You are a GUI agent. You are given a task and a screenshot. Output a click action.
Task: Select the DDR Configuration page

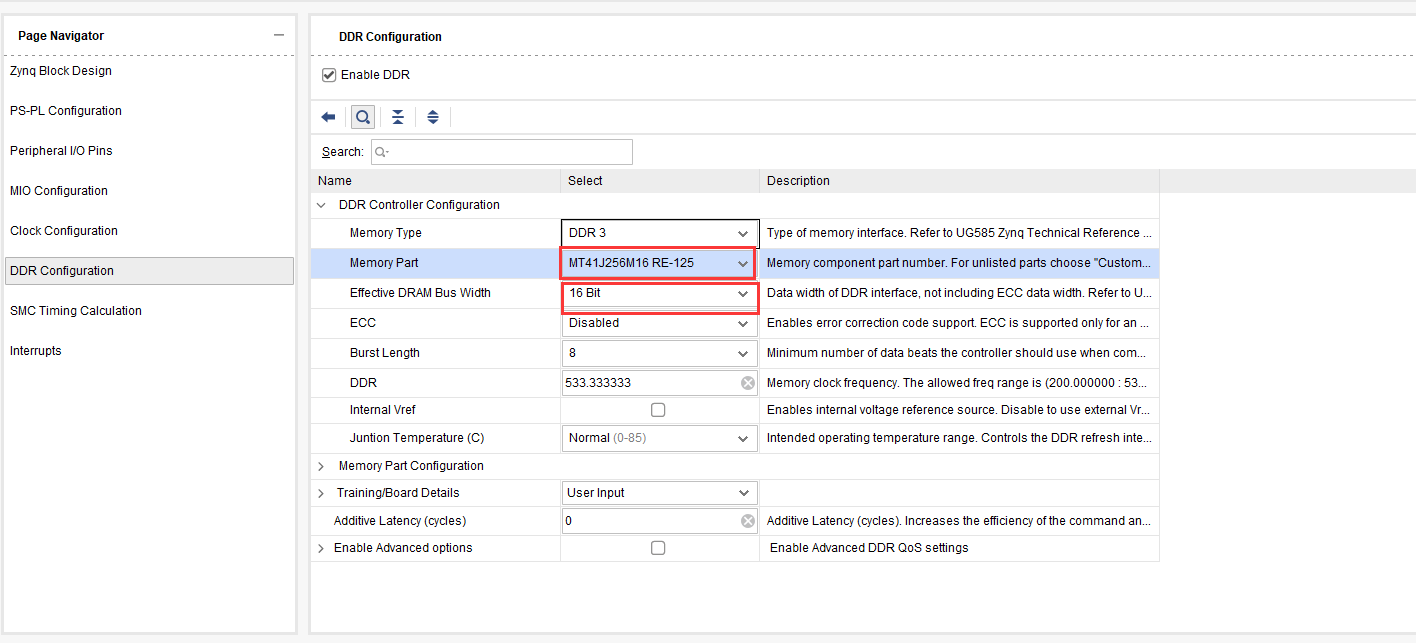tap(148, 271)
